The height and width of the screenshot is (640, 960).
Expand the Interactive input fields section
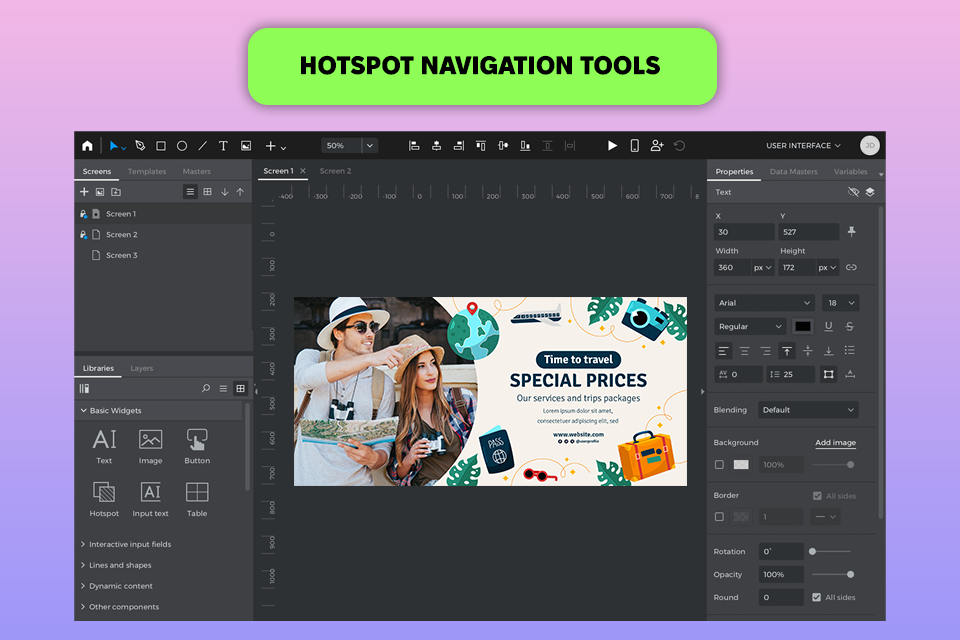pyautogui.click(x=129, y=545)
